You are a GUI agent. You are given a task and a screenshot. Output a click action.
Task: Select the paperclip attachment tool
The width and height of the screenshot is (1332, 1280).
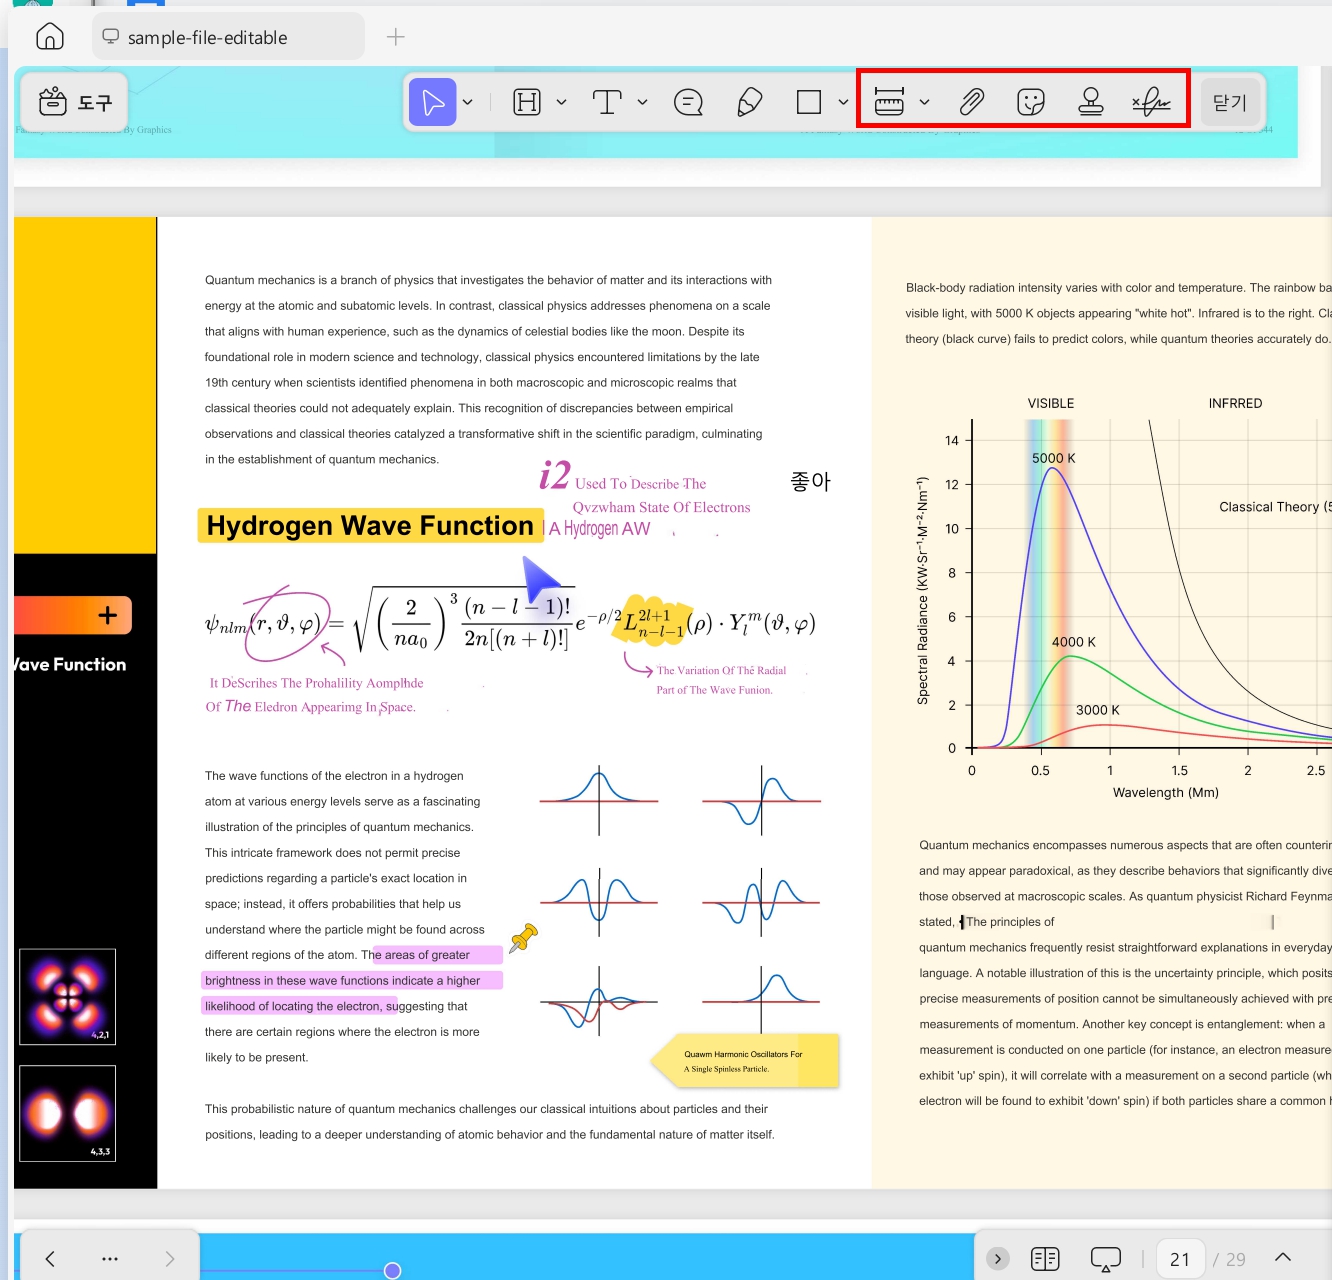(971, 102)
